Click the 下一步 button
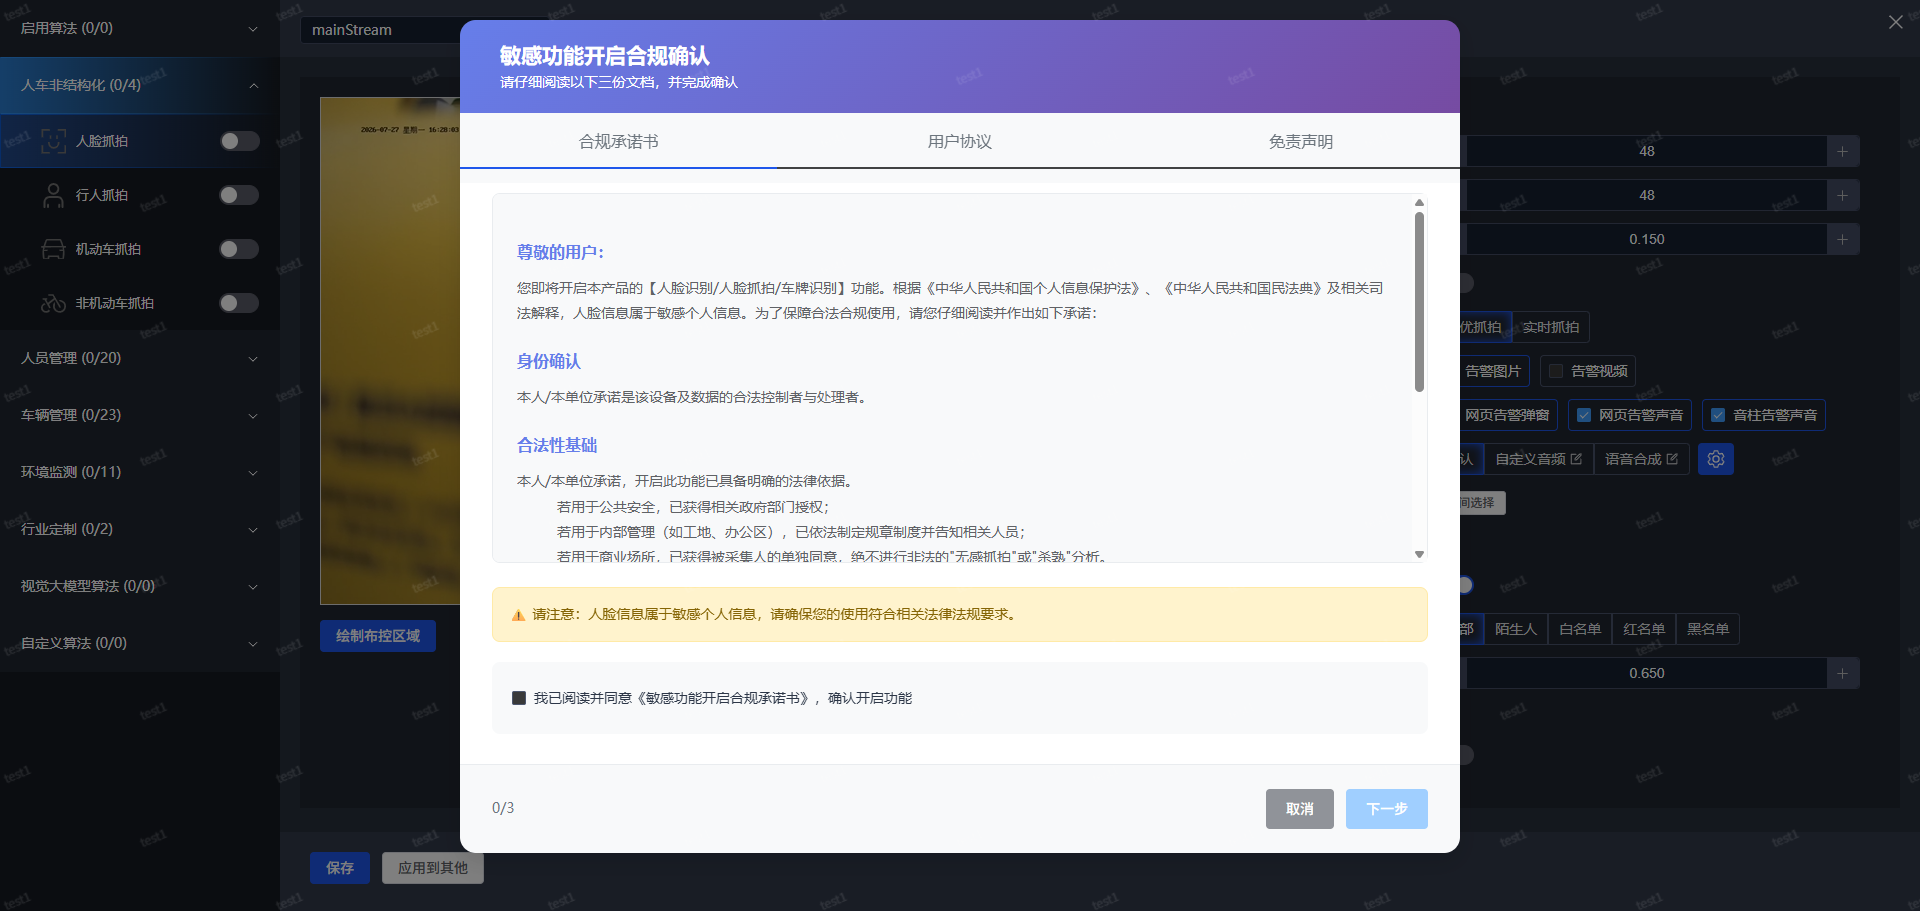Viewport: 1920px width, 911px height. [x=1386, y=809]
